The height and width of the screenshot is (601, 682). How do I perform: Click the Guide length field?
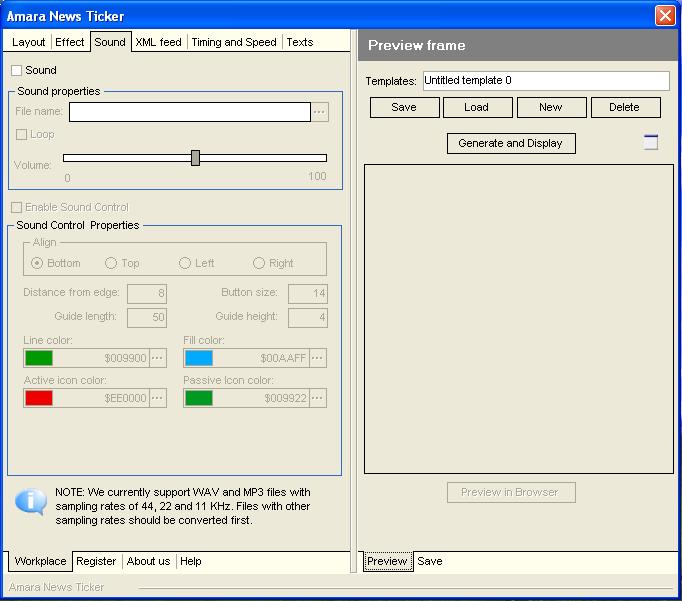click(147, 317)
